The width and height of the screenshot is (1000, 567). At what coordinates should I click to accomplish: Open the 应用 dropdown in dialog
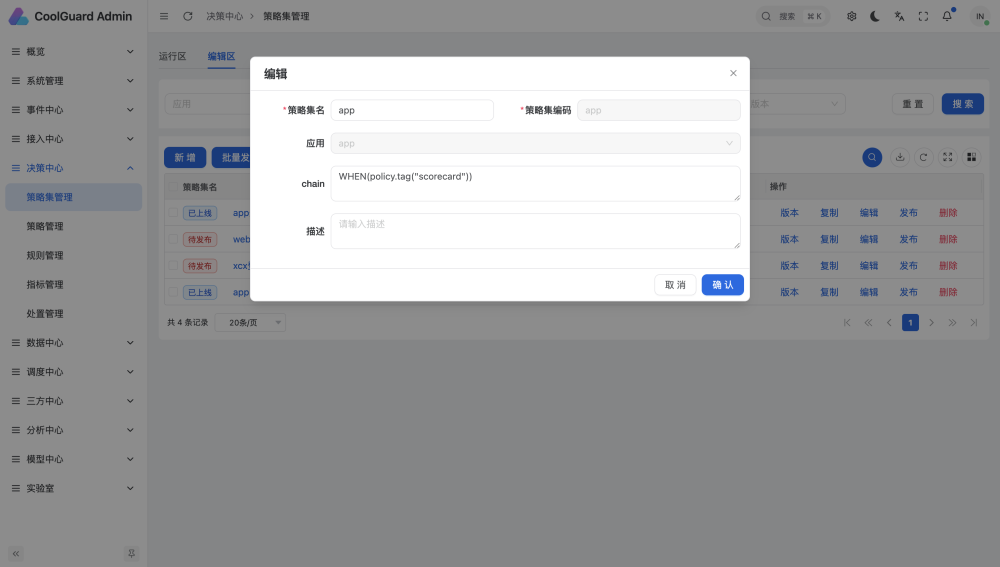(535, 144)
